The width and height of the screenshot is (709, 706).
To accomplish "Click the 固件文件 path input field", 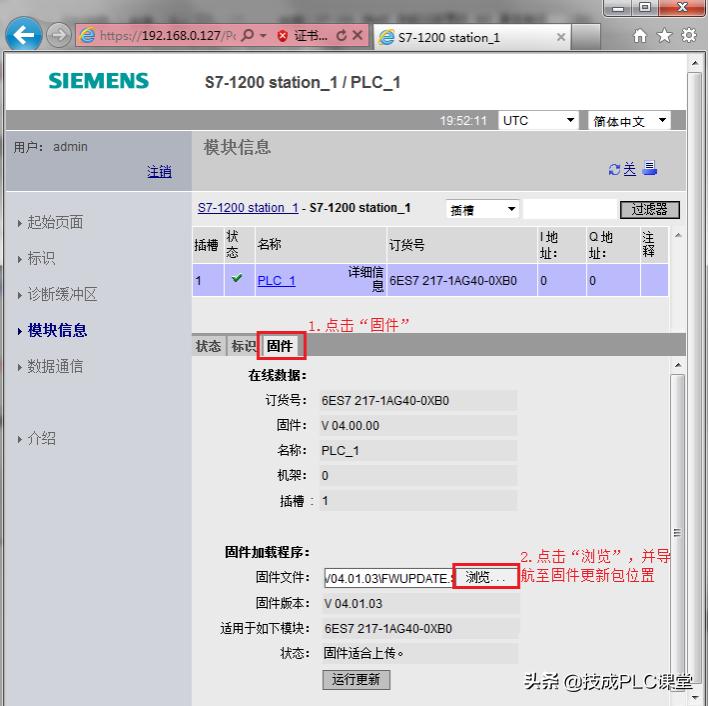I will coord(388,578).
